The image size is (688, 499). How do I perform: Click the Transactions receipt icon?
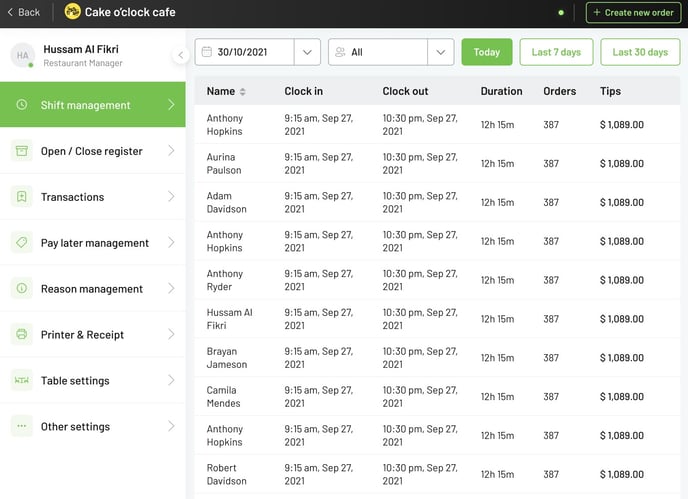pos(22,197)
